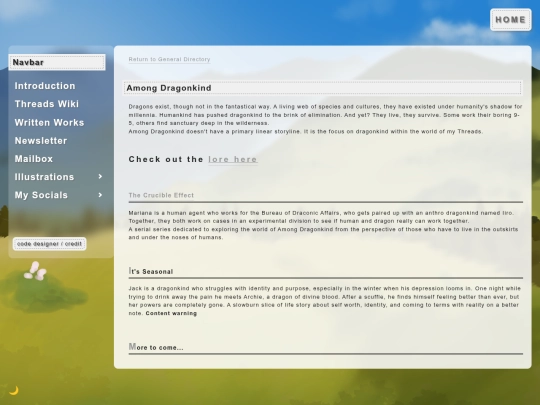Viewport: 540px width, 405px height.
Task: Open the Introduction nav item
Action: click(x=45, y=86)
